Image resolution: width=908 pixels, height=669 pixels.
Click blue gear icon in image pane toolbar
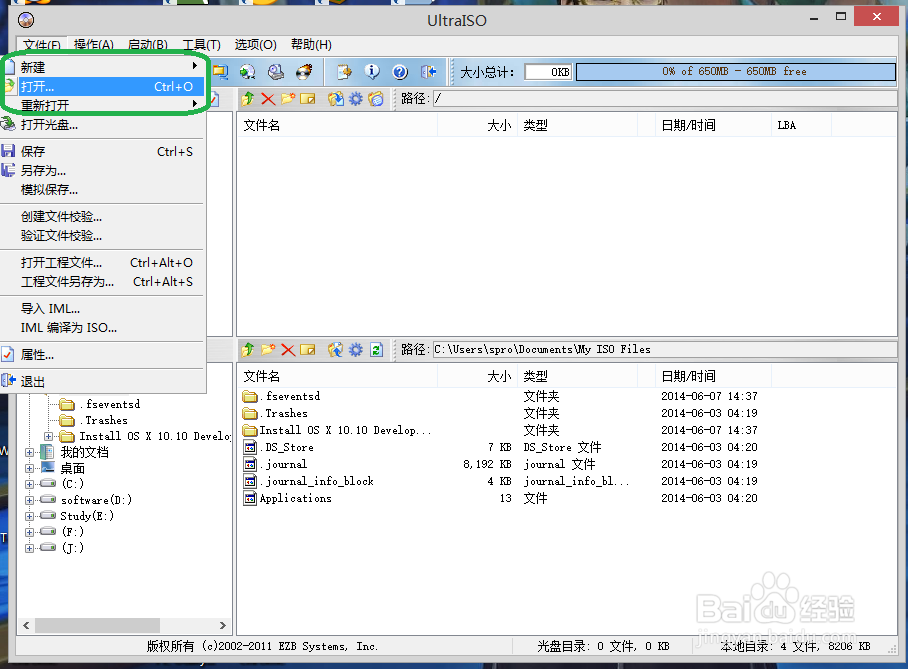[356, 98]
